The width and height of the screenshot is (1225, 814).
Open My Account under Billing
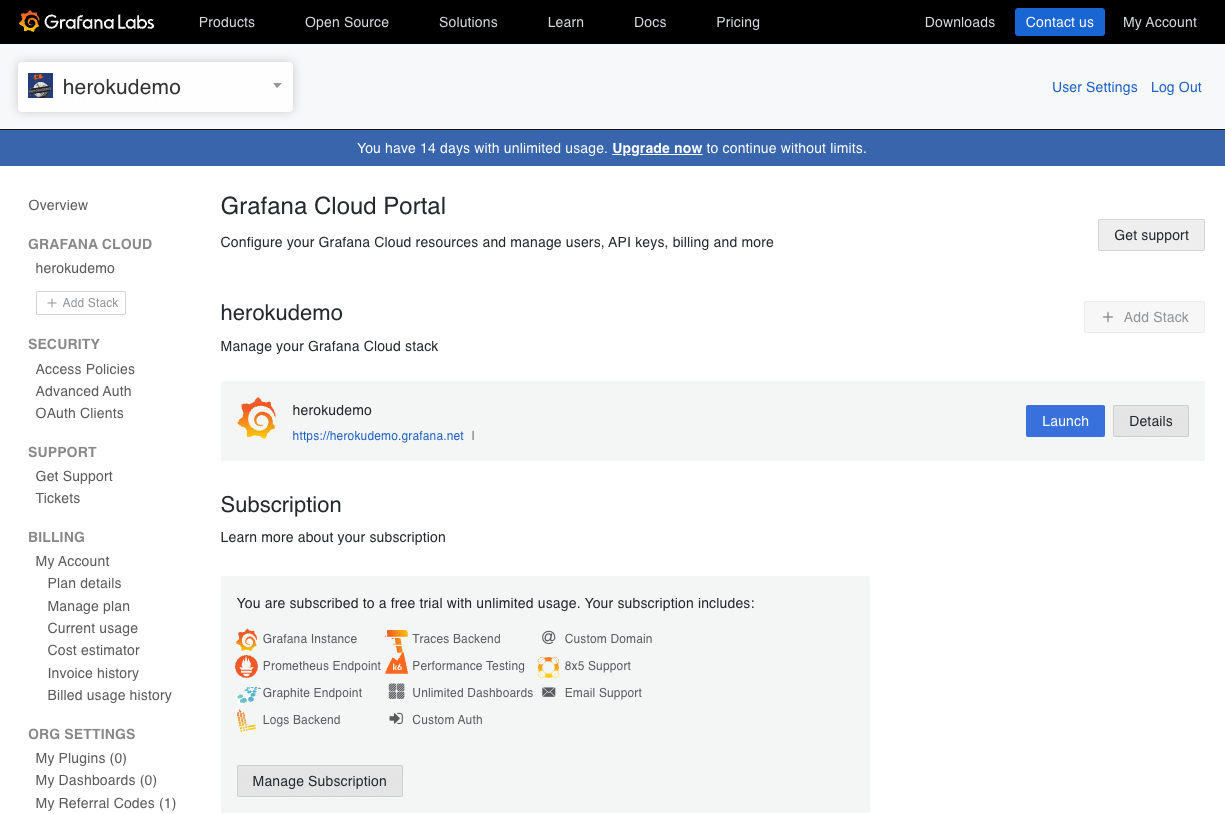(72, 561)
